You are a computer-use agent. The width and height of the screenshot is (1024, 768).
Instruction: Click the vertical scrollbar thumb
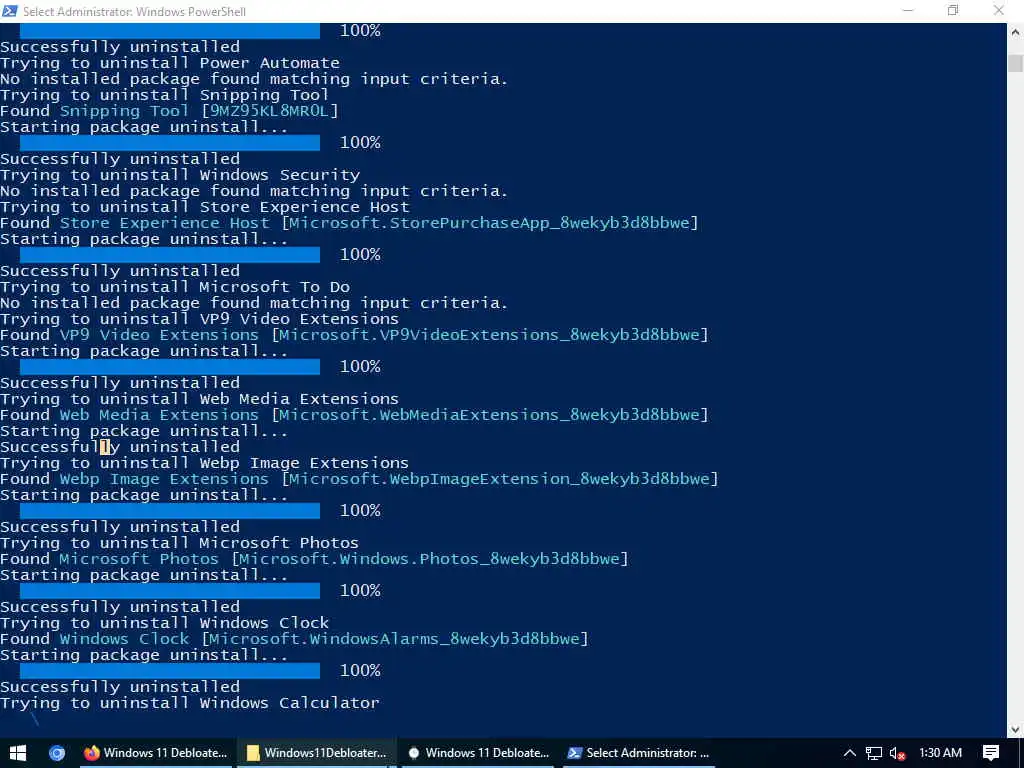1015,63
